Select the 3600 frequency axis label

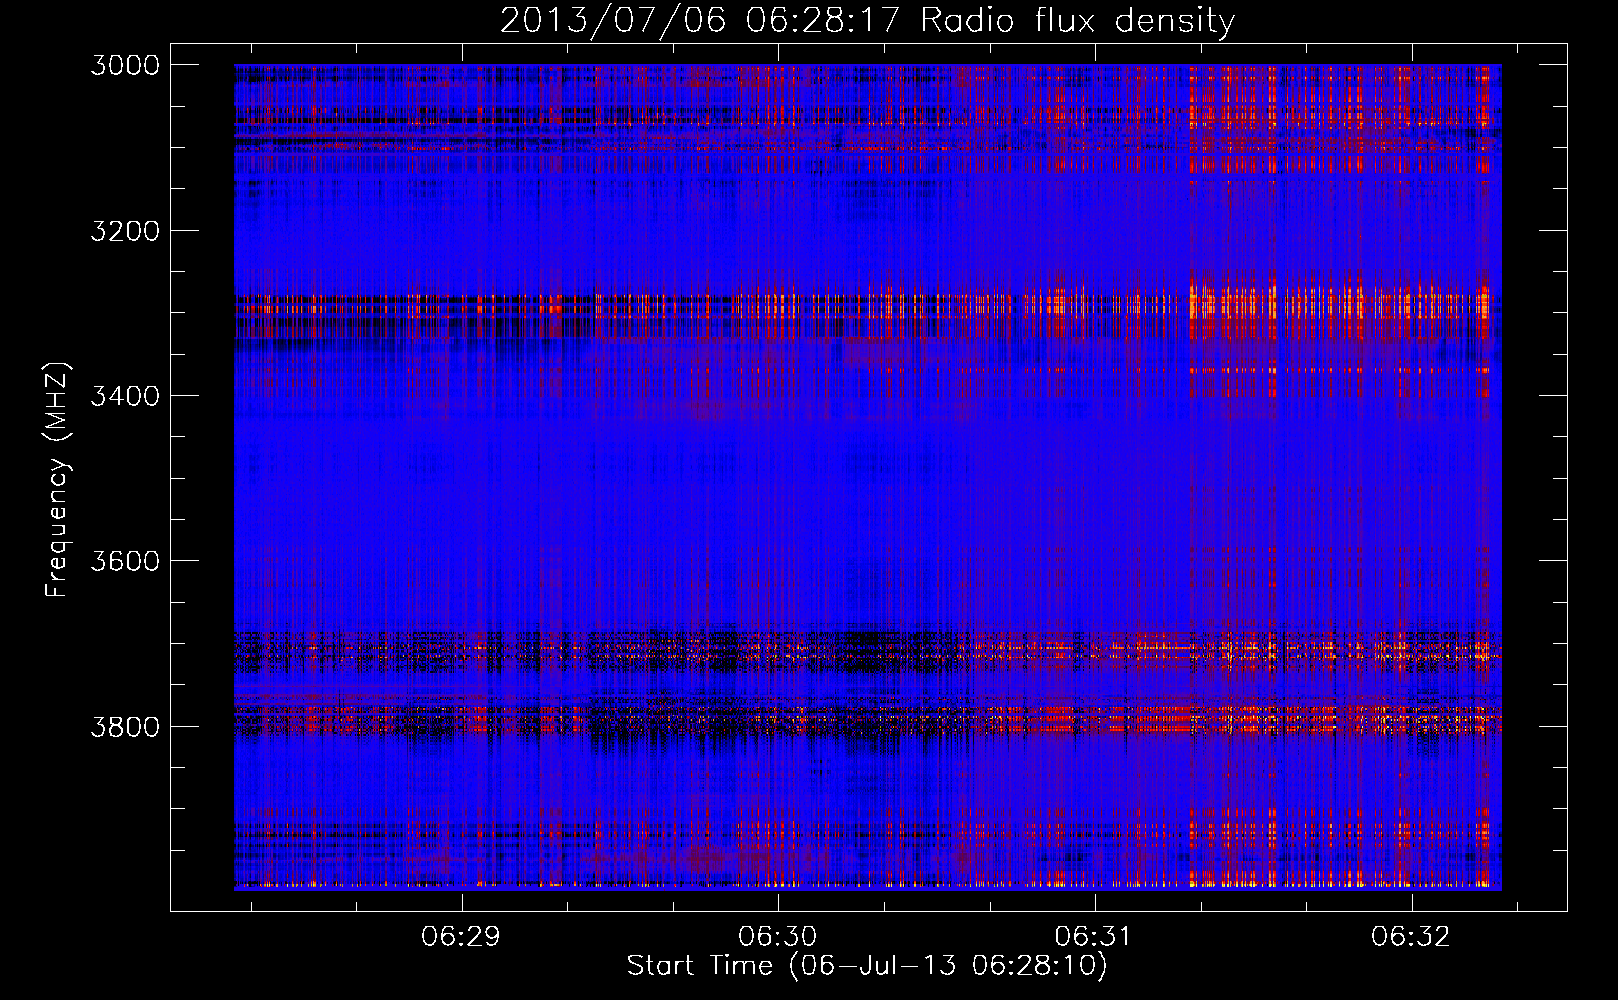tap(125, 561)
